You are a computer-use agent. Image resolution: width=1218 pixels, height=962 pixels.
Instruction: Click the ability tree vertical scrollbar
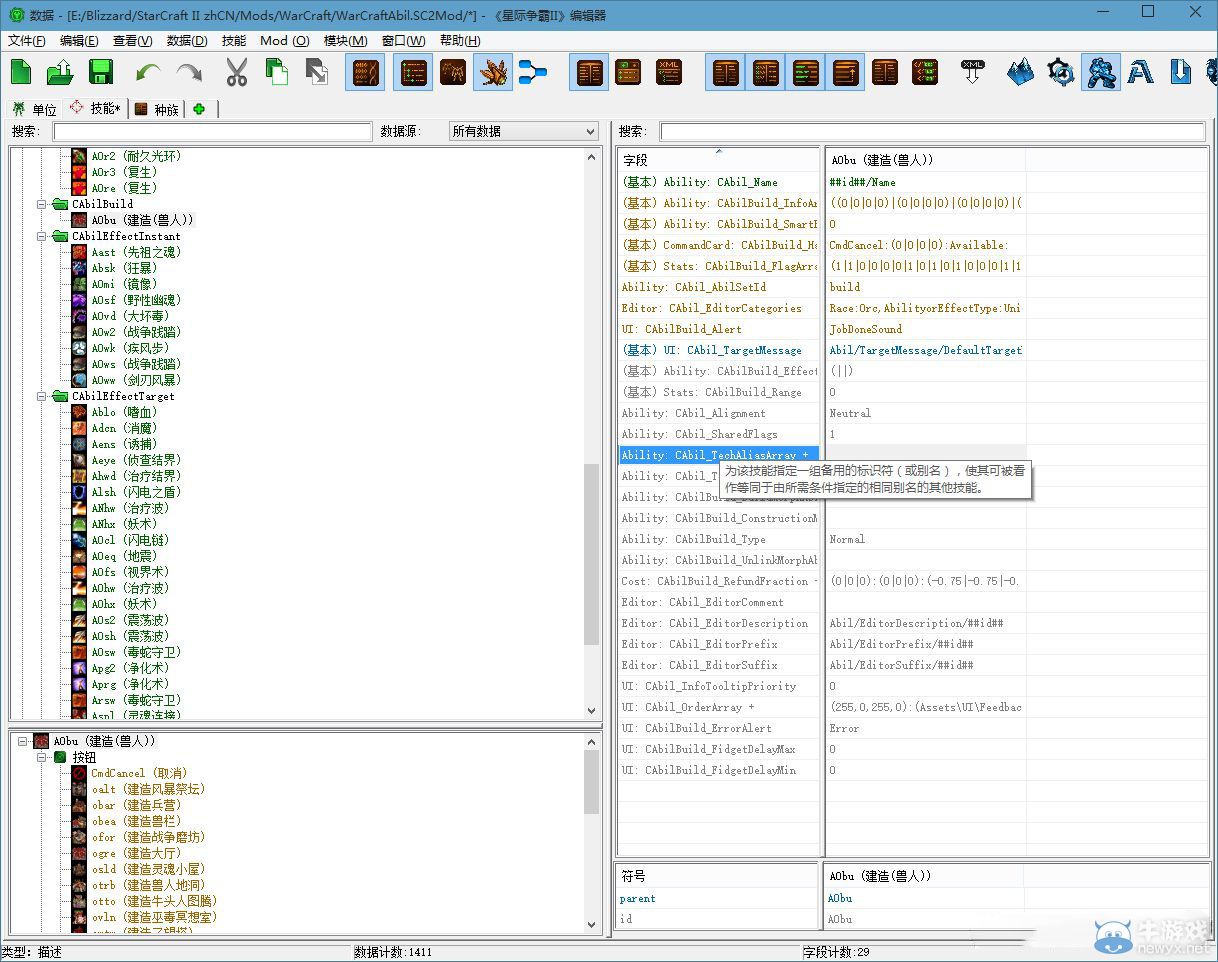coord(591,432)
